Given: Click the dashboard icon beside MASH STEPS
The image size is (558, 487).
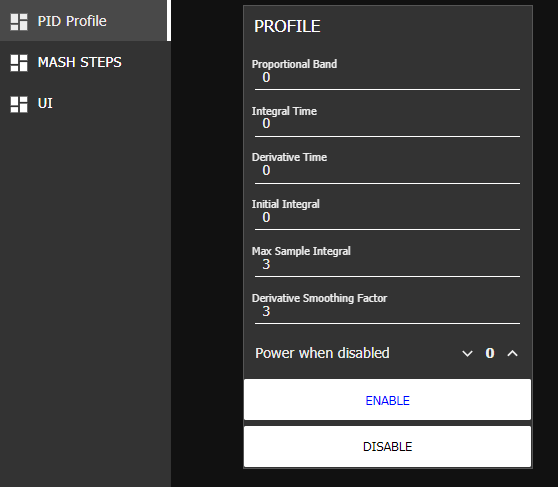Looking at the screenshot, I should (19, 63).
